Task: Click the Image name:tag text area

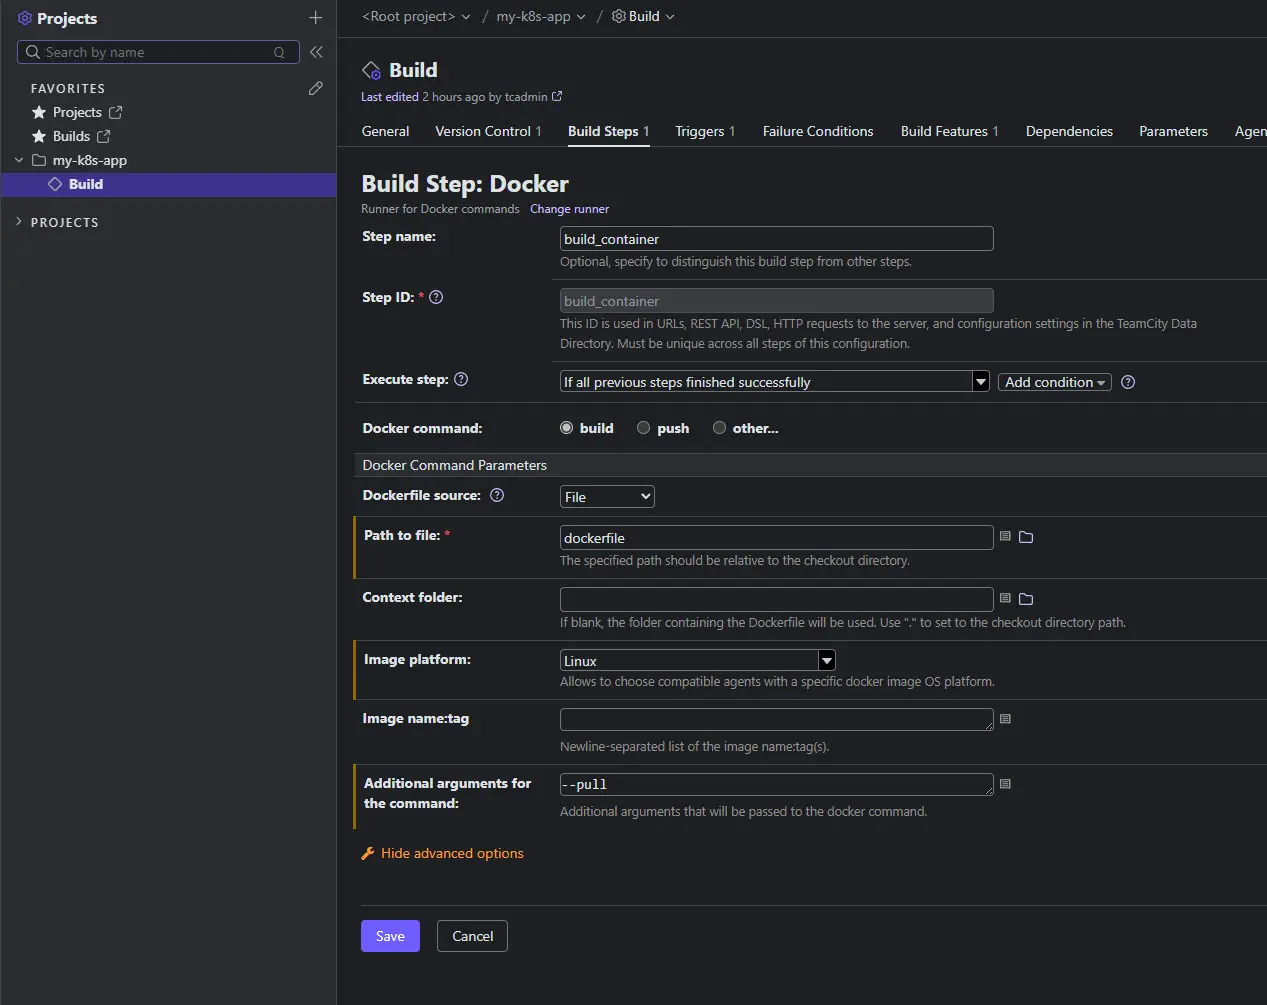Action: 777,719
